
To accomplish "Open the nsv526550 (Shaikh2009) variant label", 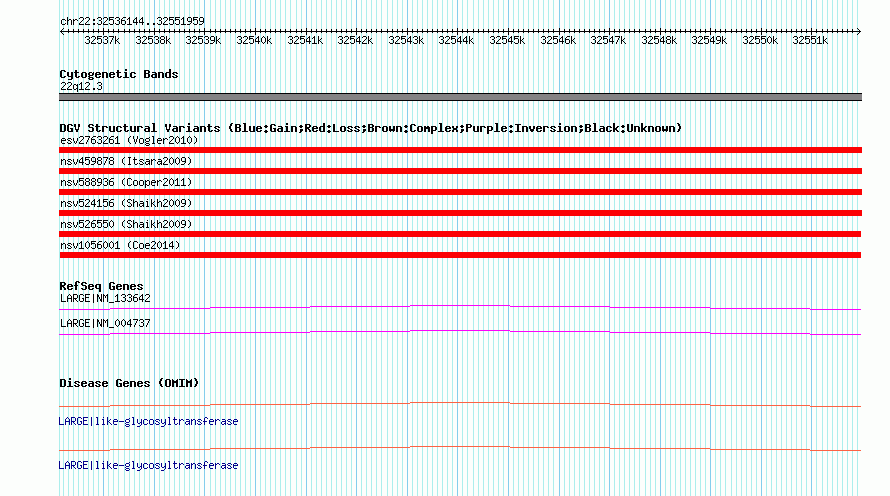I will click(x=126, y=224).
